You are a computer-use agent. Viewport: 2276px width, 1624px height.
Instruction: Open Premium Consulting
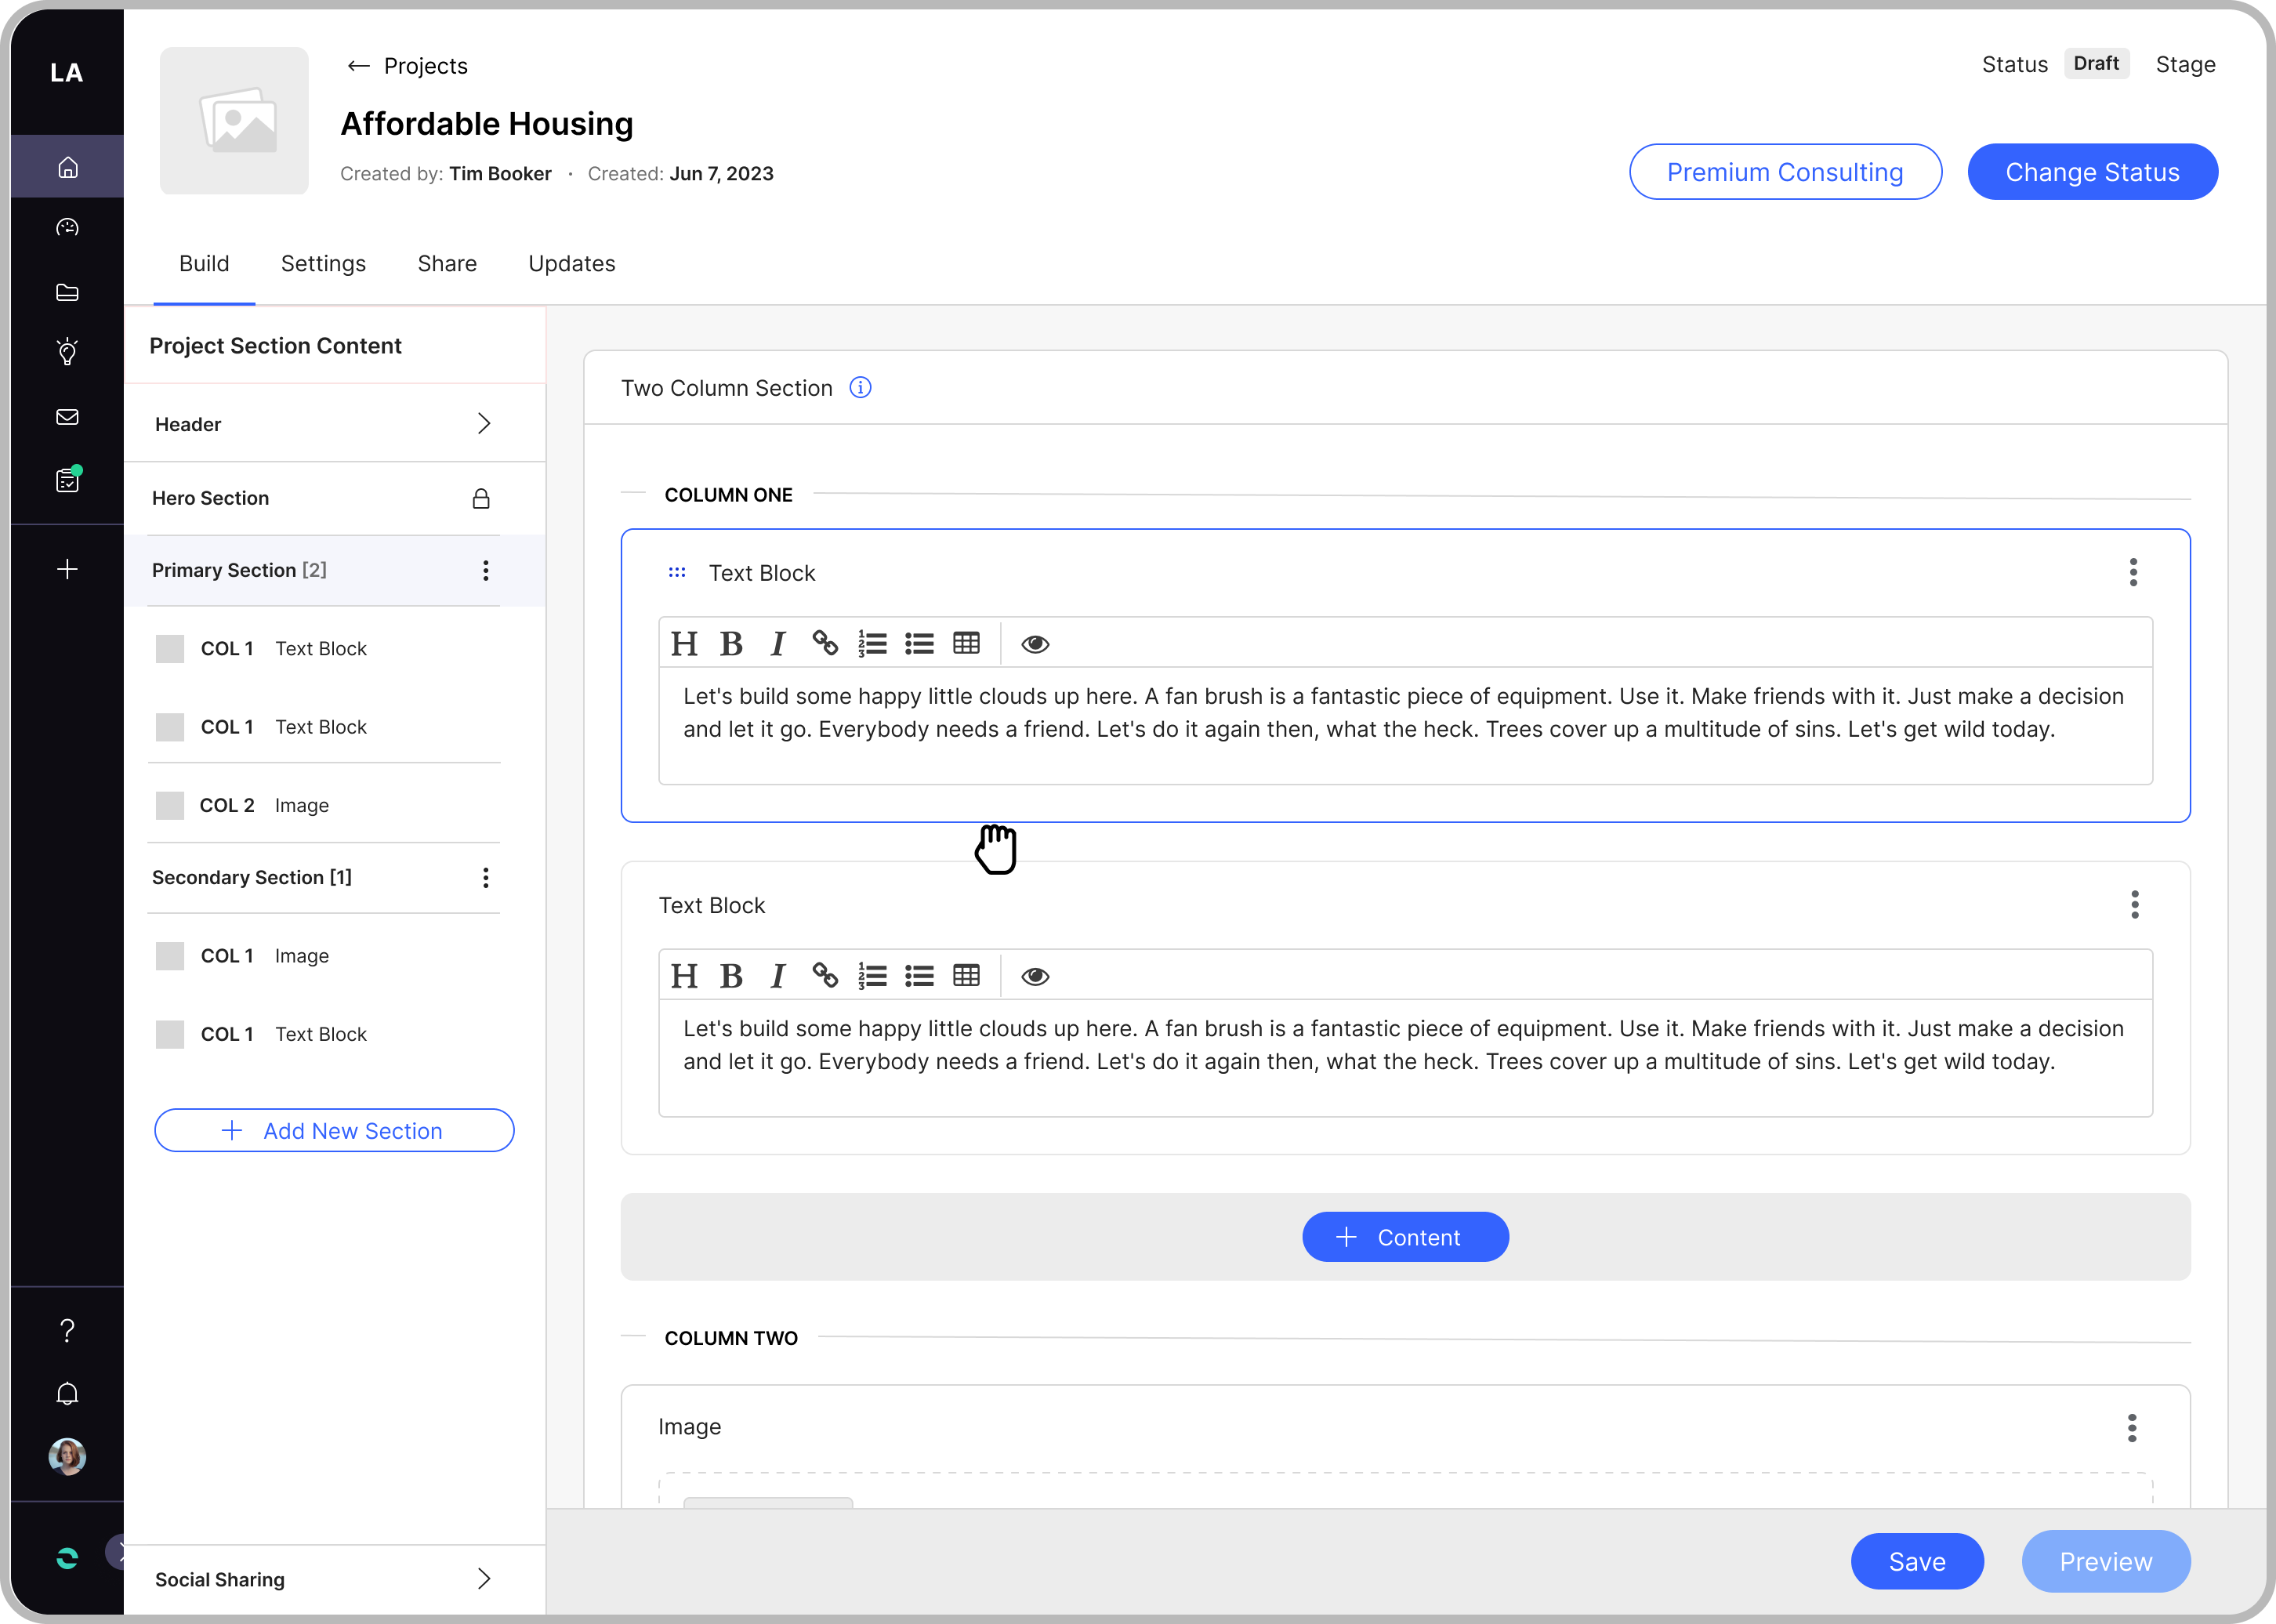click(1785, 172)
